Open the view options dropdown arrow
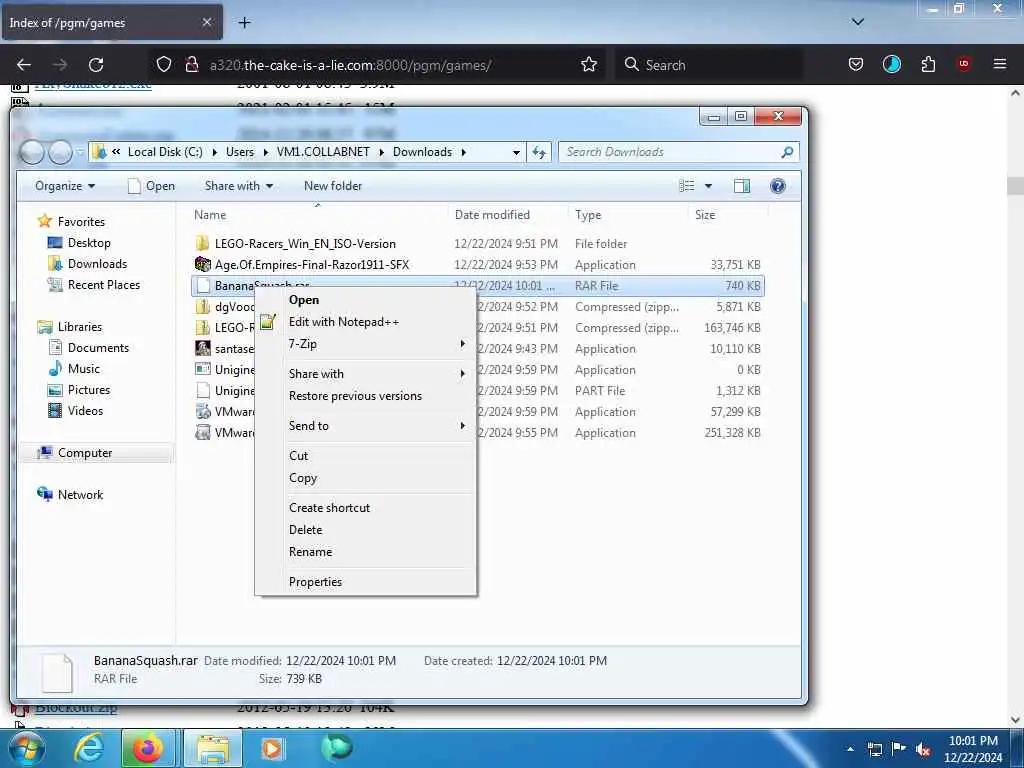Screen dimensions: 1024x768 pos(708,186)
